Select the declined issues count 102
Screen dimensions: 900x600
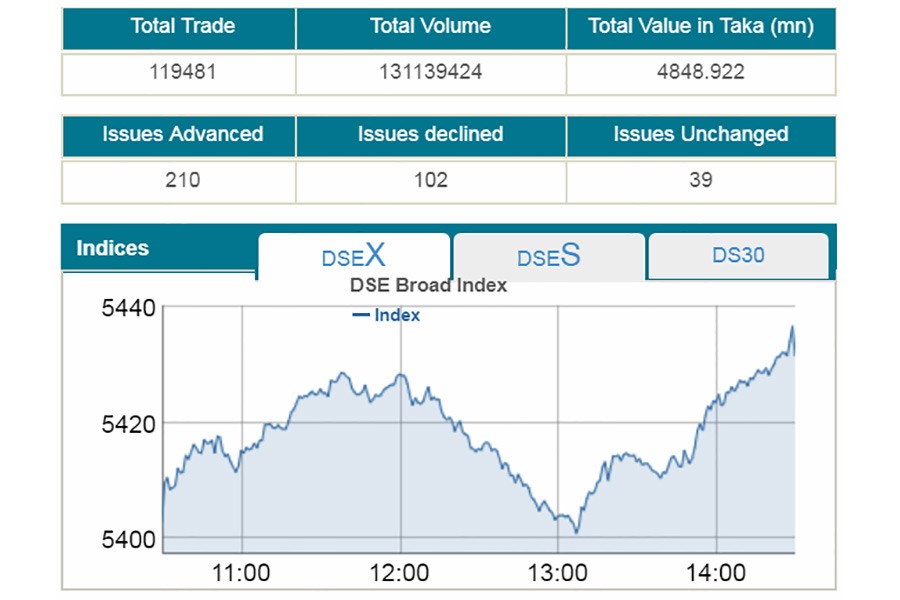[x=430, y=180]
